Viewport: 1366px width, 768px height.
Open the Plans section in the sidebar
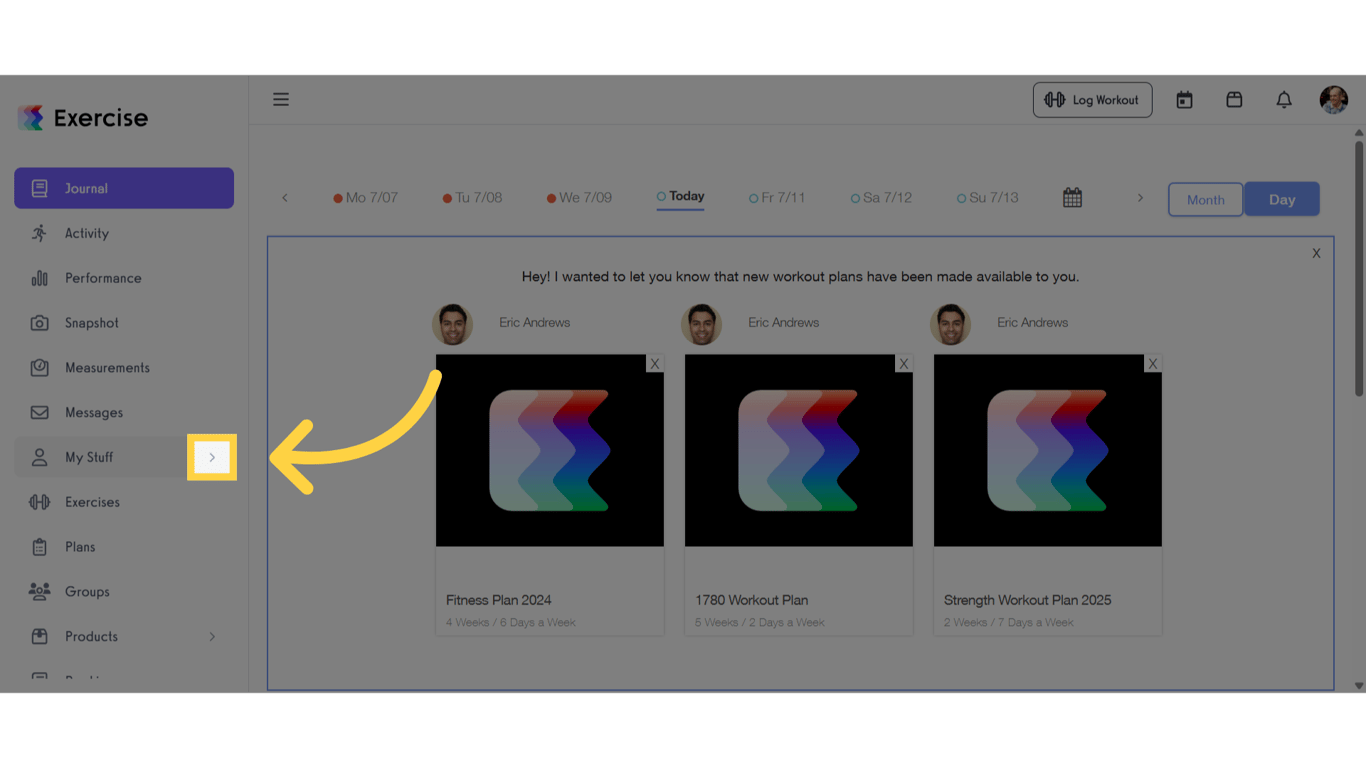point(79,546)
